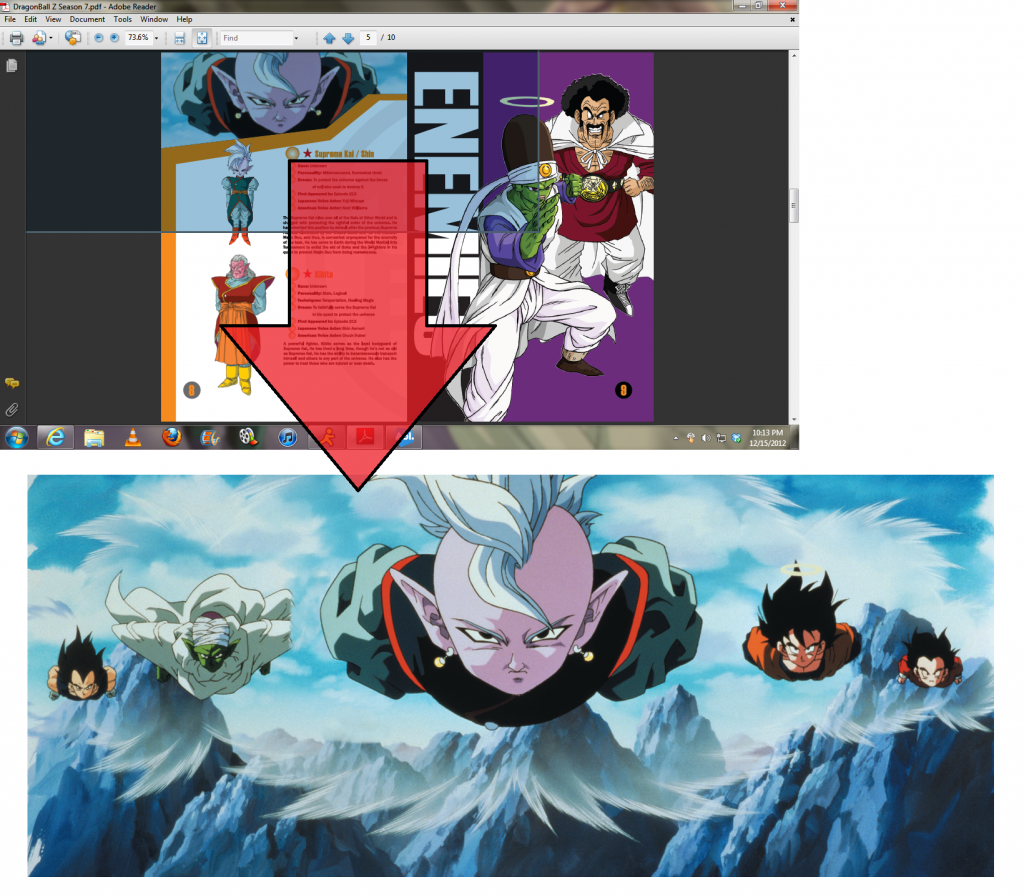Viewport: 1024px width, 896px height.
Task: Open the Tools menu
Action: pos(123,20)
